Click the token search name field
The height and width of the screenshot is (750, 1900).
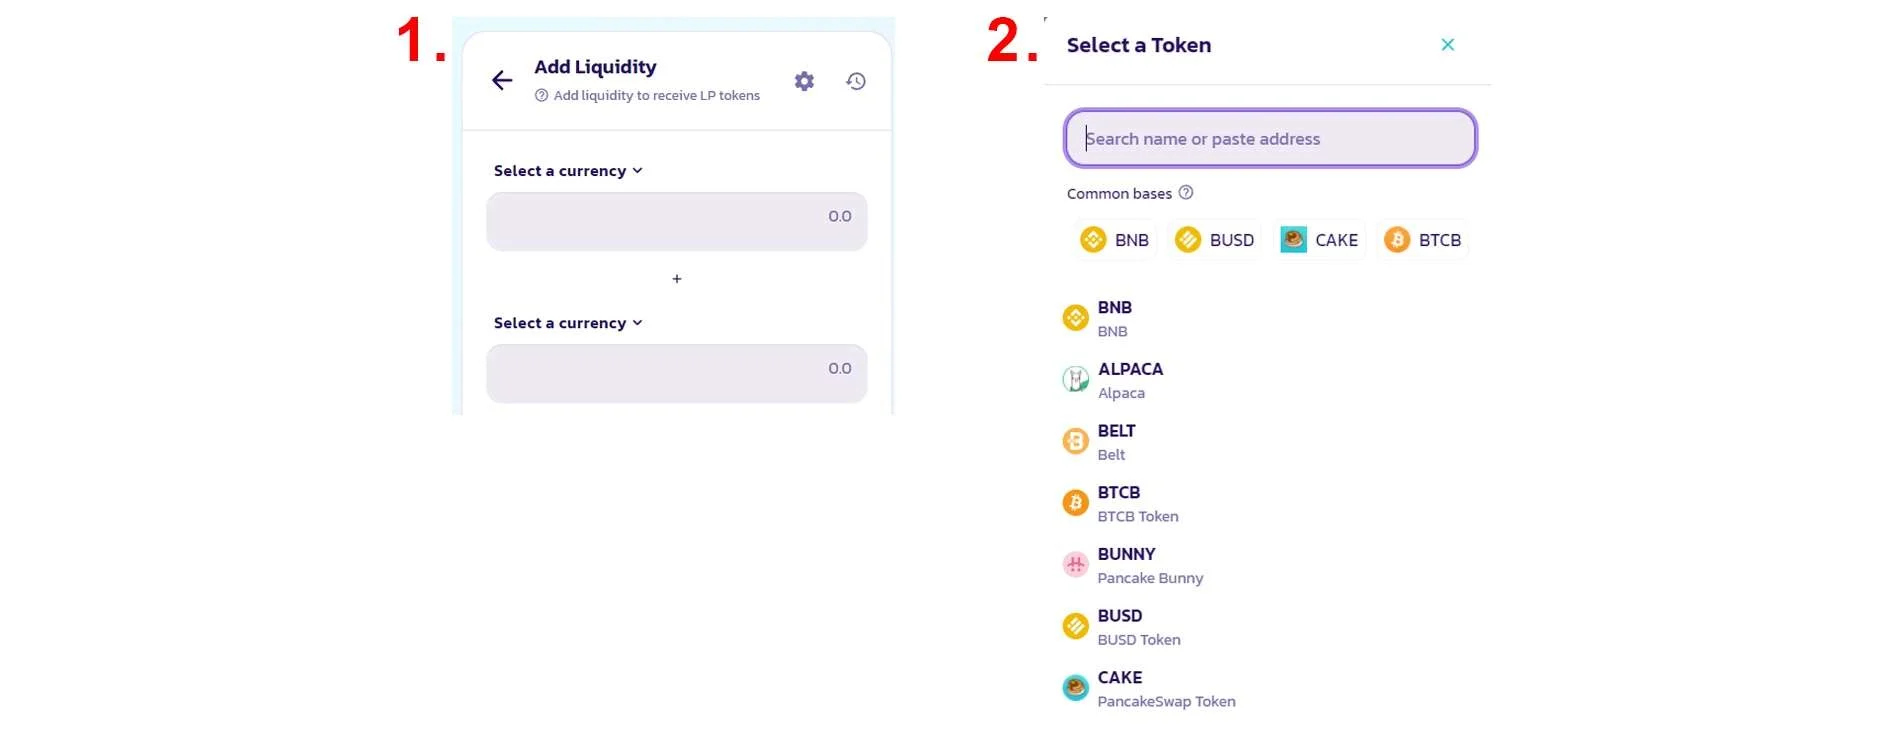click(x=1270, y=139)
